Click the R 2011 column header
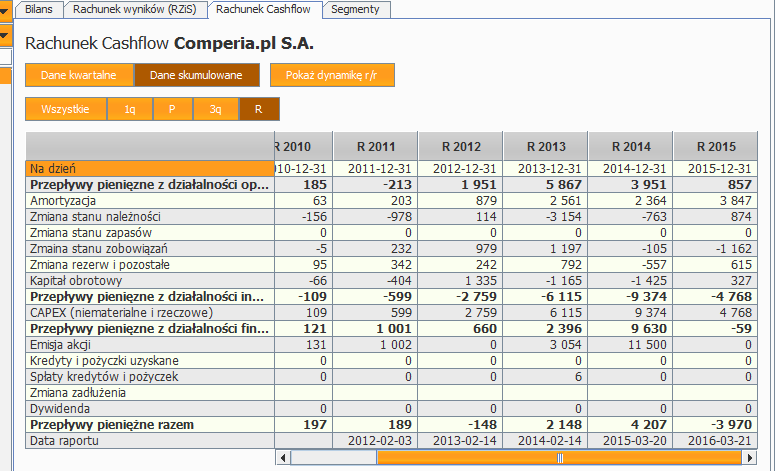The image size is (778, 471). [376, 146]
